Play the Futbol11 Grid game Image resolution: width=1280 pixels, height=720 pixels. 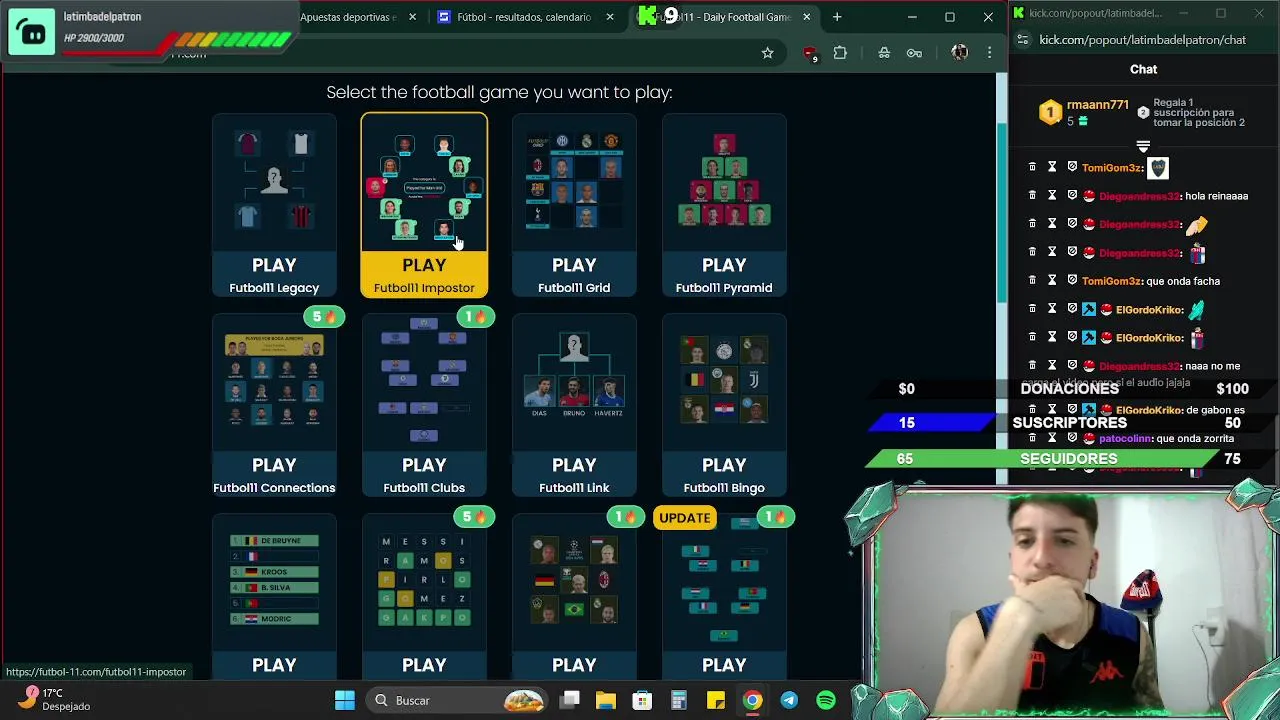[x=574, y=205]
